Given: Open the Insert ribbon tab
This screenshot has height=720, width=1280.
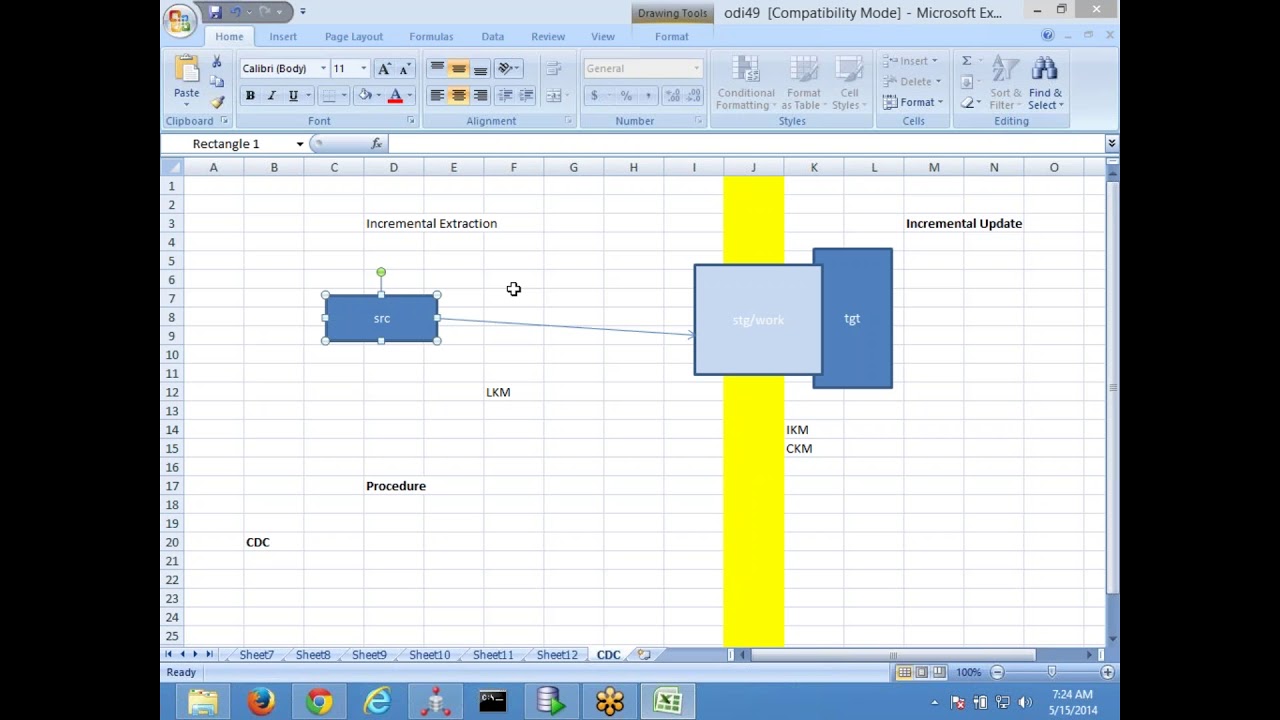Looking at the screenshot, I should pyautogui.click(x=283, y=36).
